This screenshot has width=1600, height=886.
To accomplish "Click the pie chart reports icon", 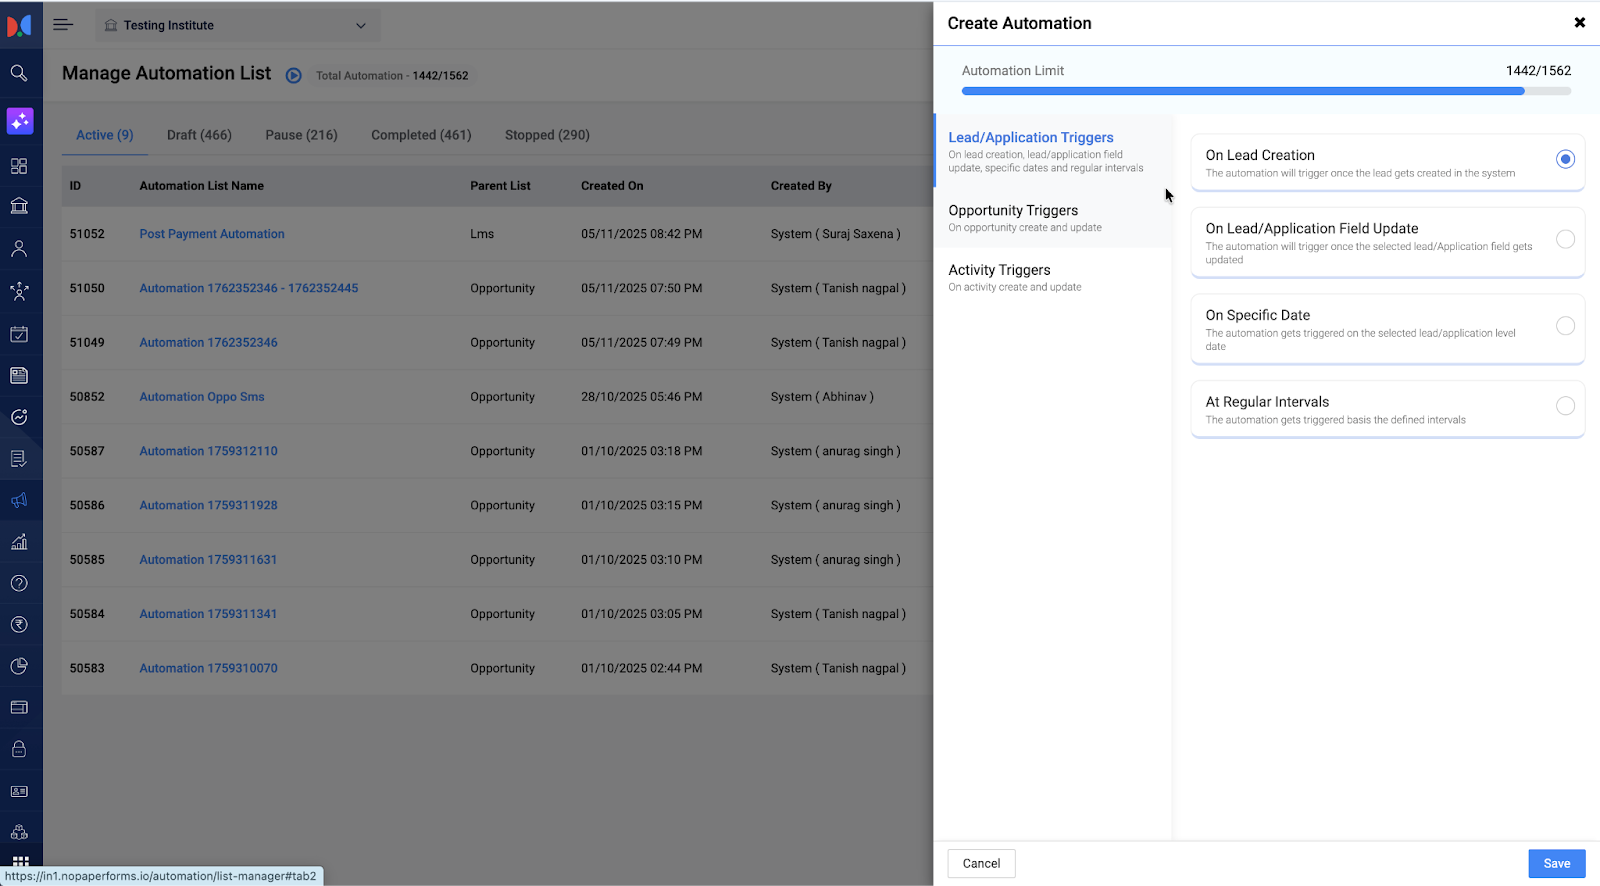I will tap(19, 666).
